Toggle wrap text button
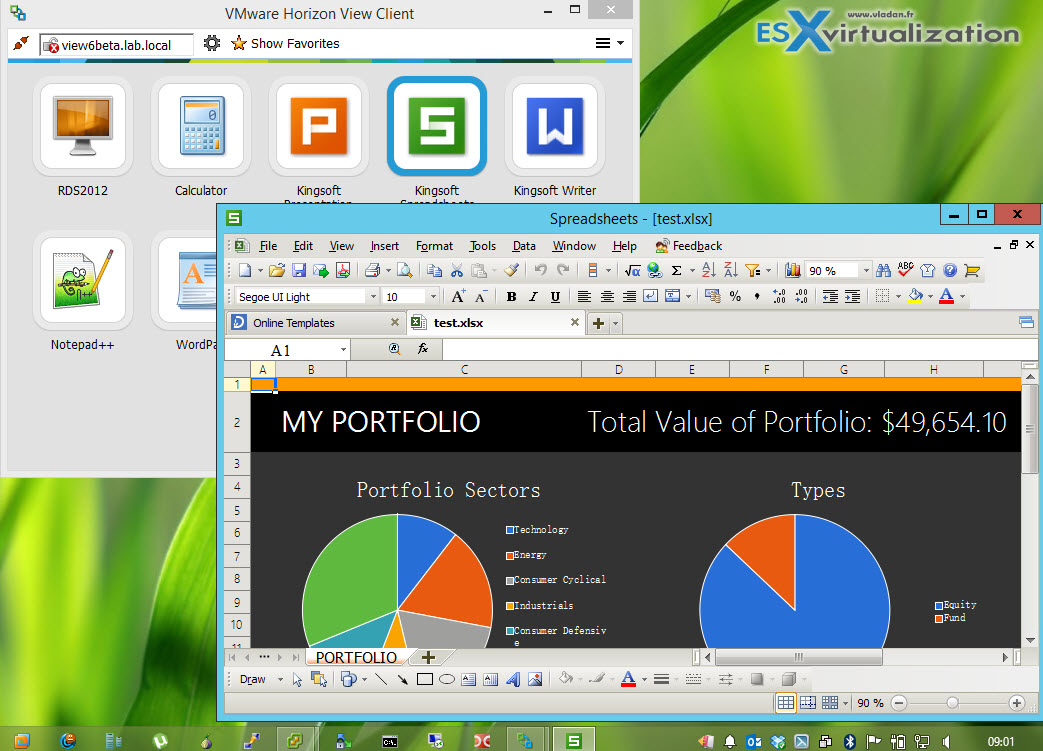This screenshot has height=751, width=1043. [x=651, y=296]
